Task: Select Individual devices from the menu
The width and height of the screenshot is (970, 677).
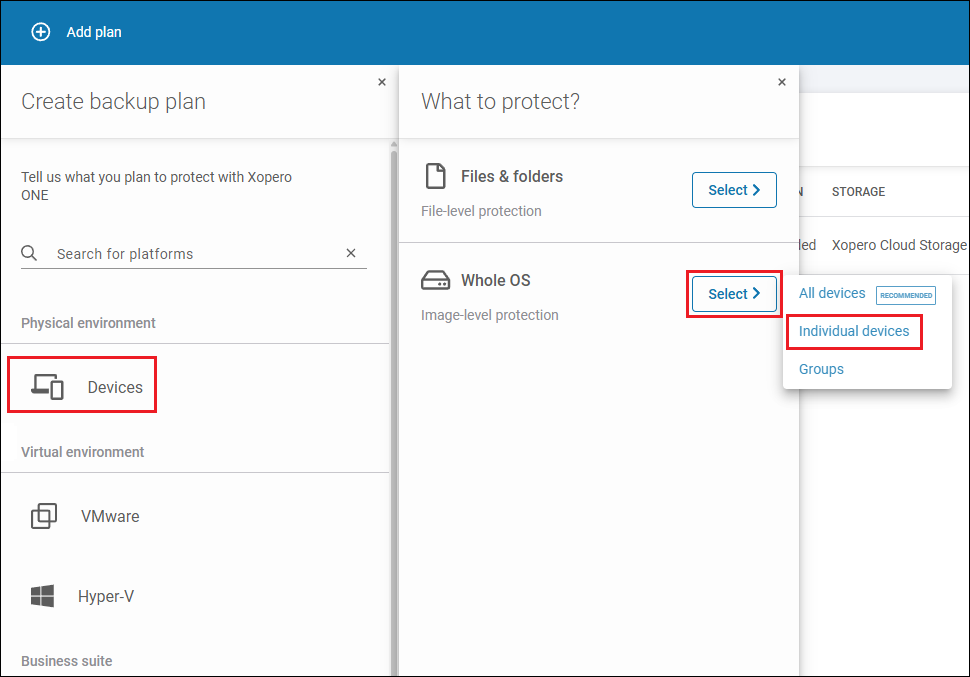Action: pyautogui.click(x=854, y=331)
